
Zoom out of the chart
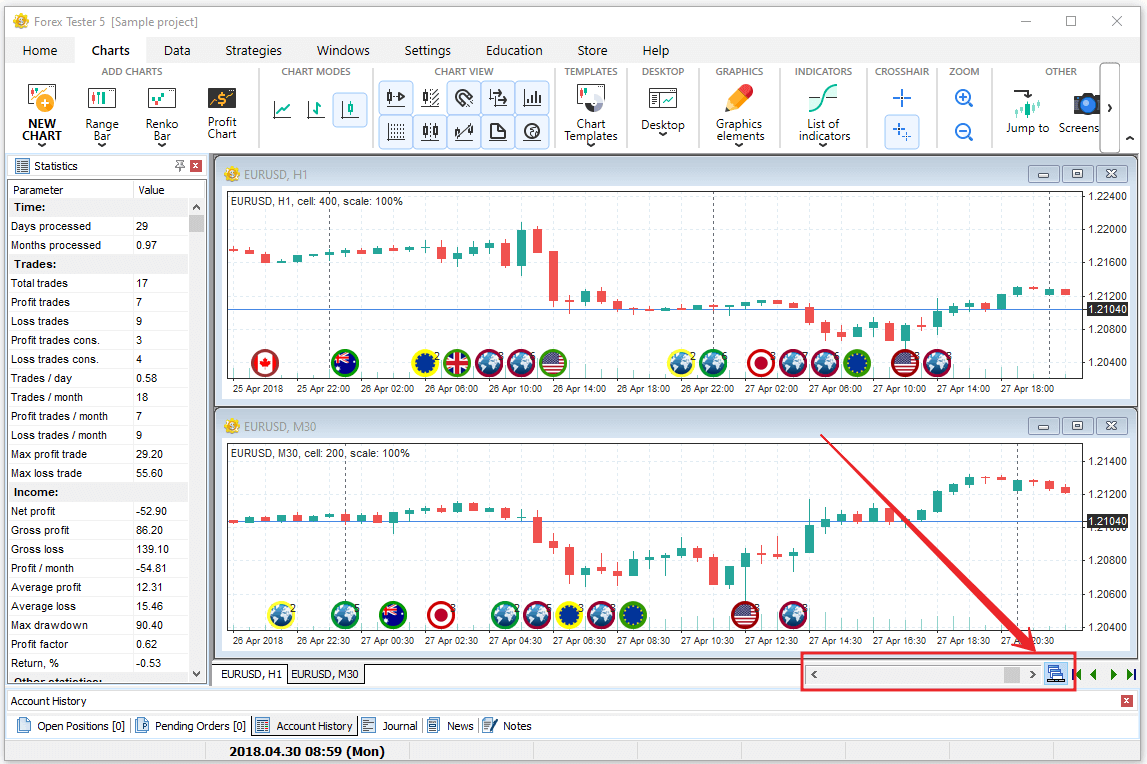pos(964,131)
